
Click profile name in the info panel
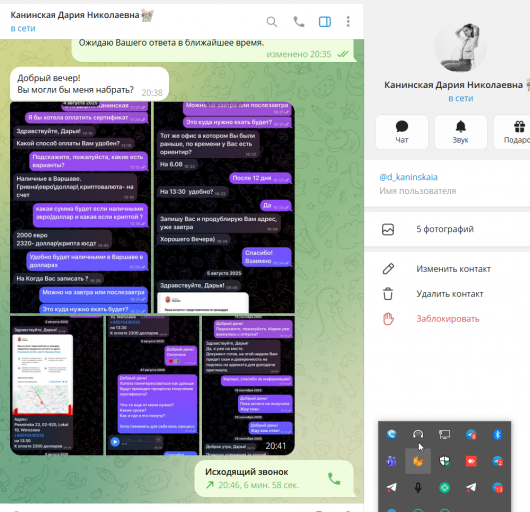453,85
